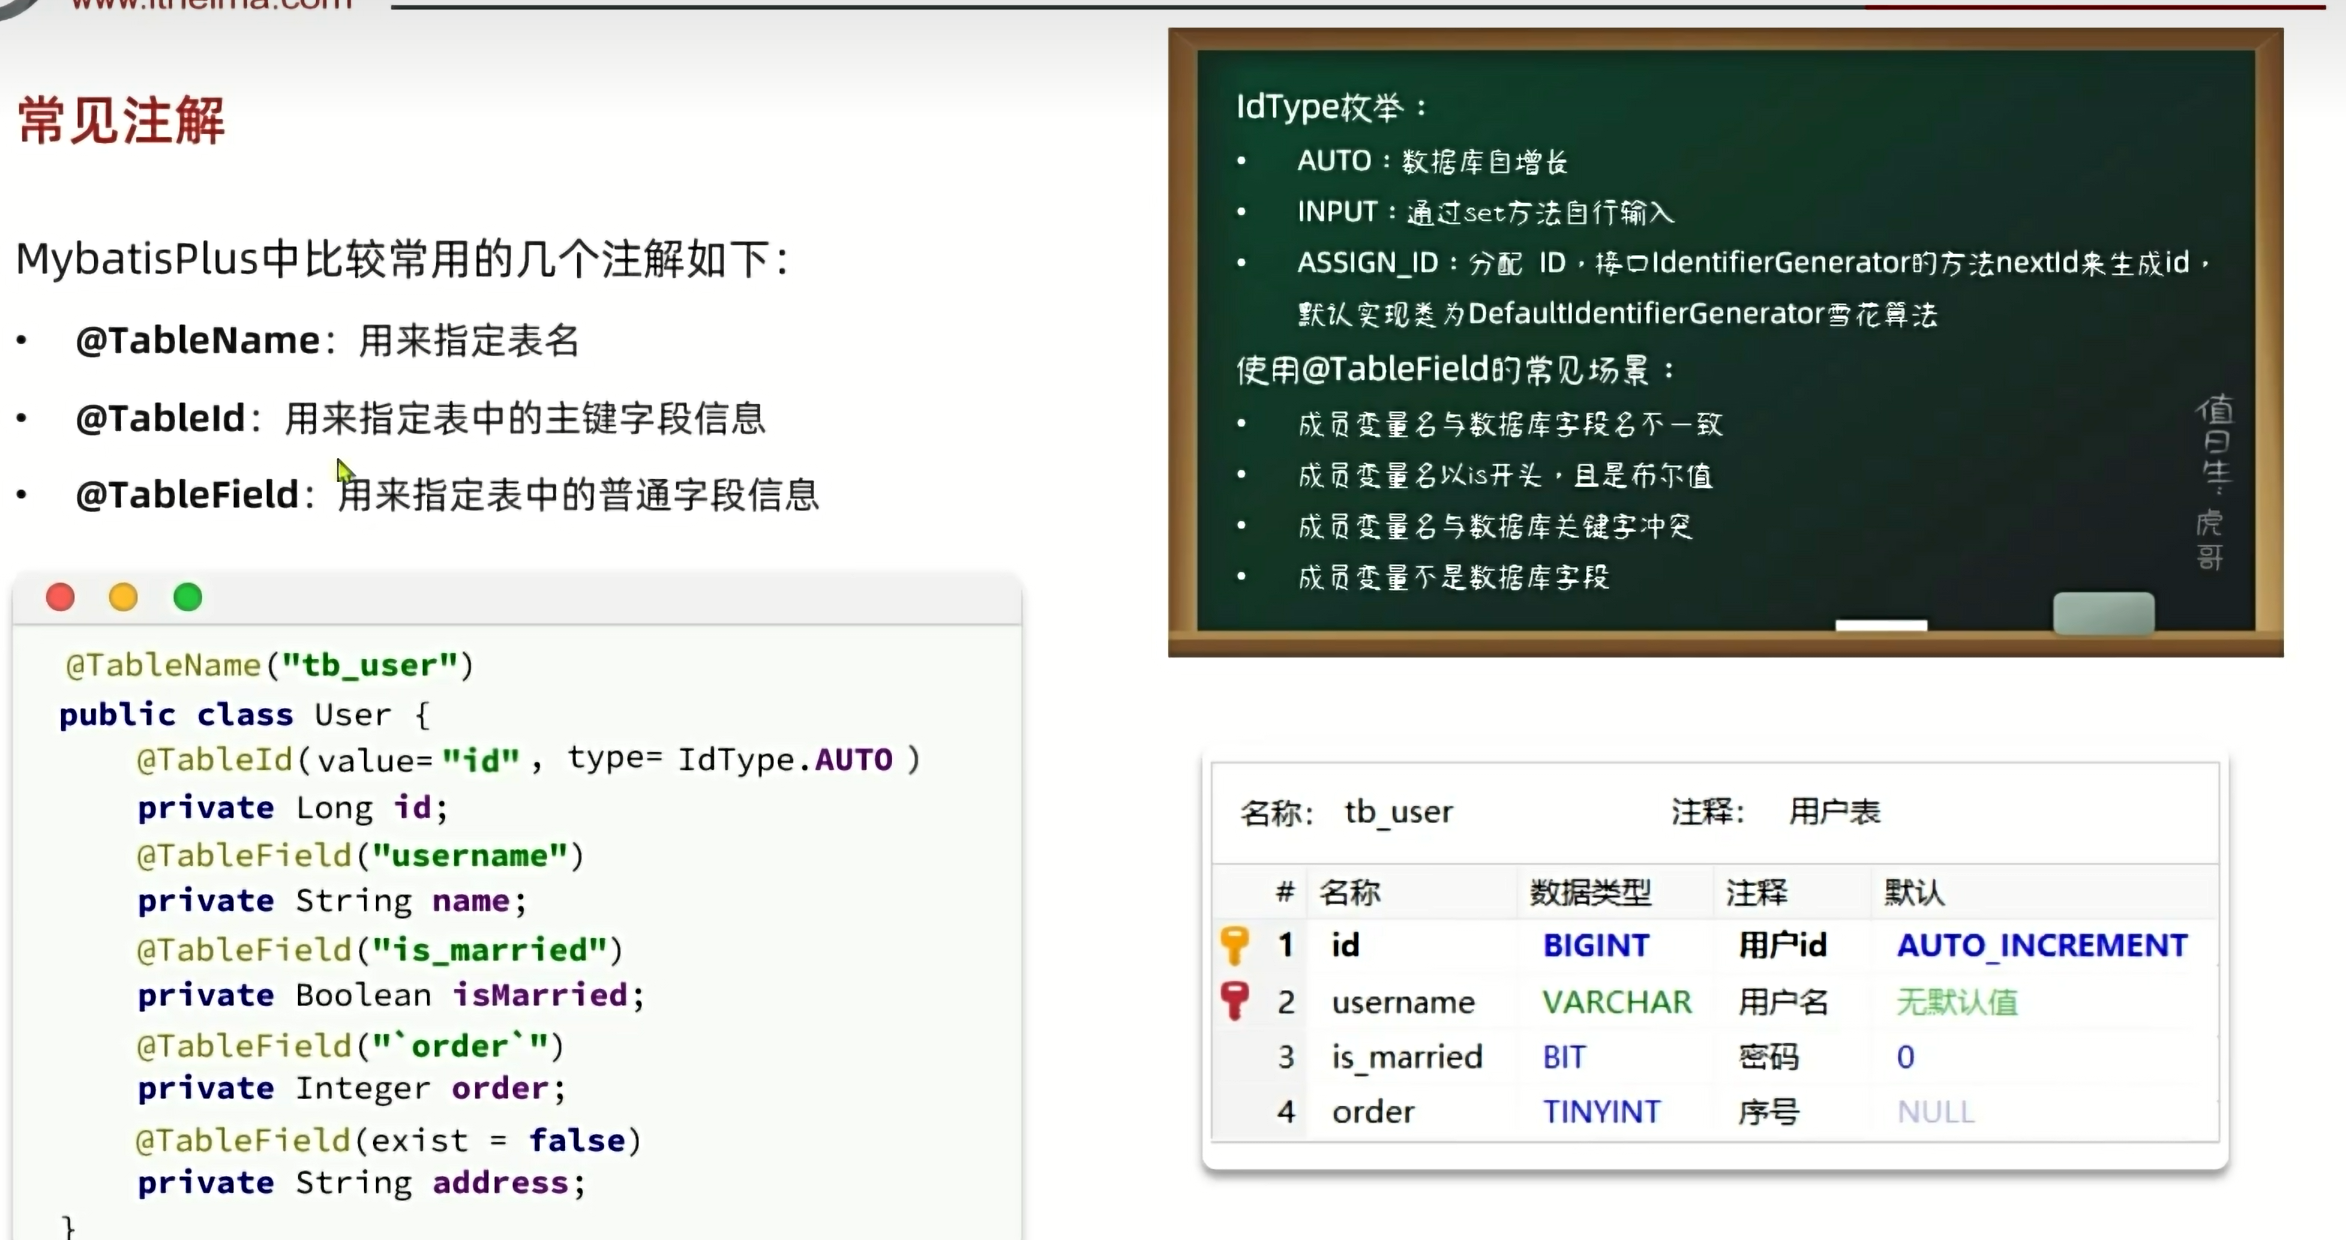Click the red key icon beside username row
The width and height of the screenshot is (2346, 1240).
coord(1235,1000)
